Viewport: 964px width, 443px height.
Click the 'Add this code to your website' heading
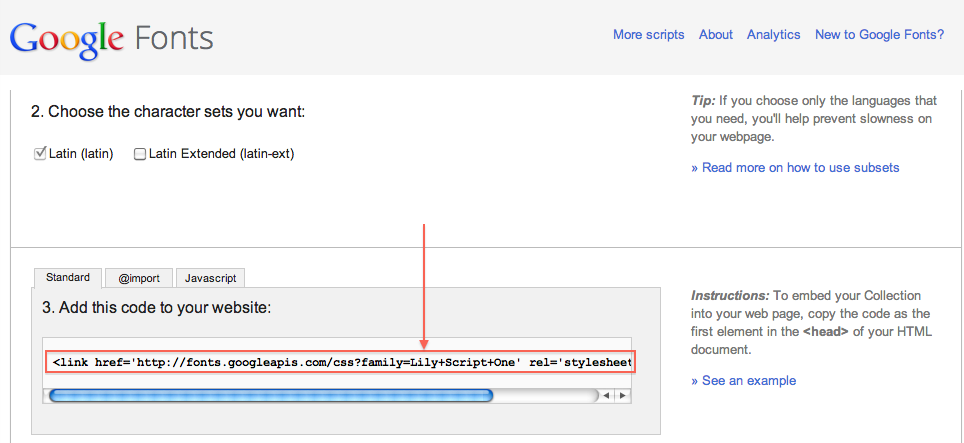[x=156, y=307]
